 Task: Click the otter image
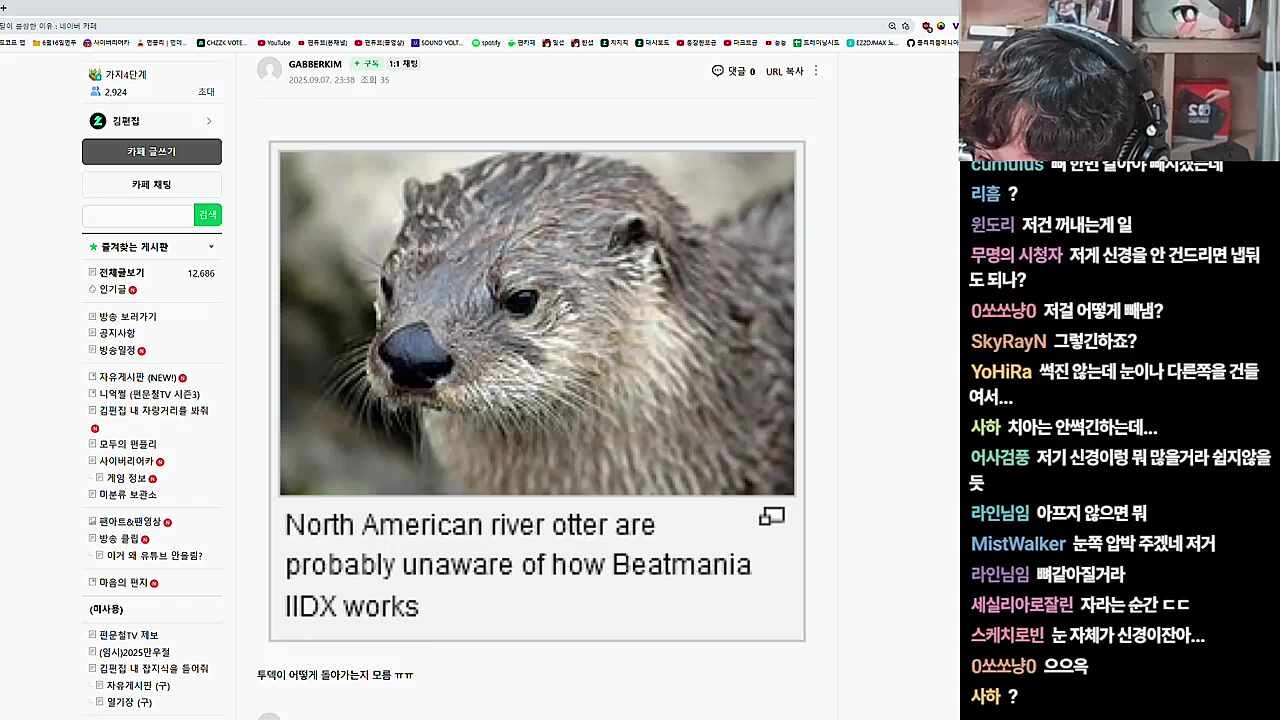tap(537, 323)
